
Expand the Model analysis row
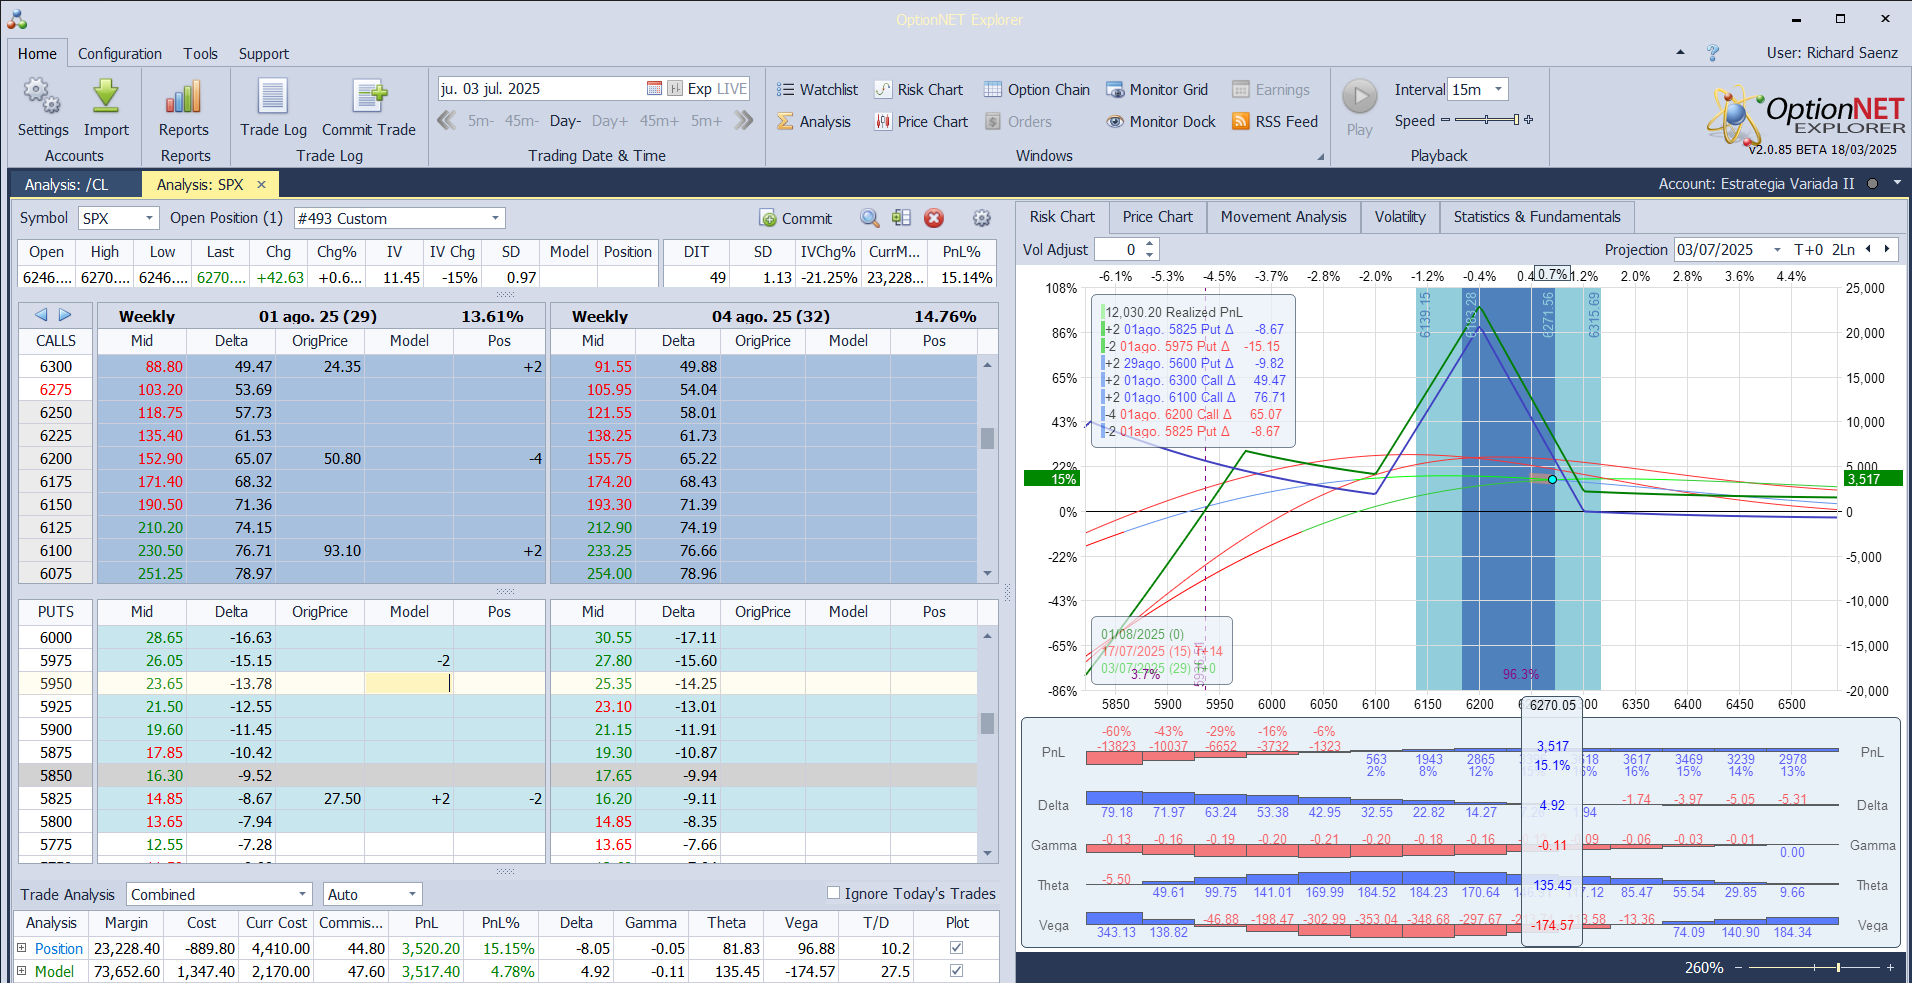22,971
